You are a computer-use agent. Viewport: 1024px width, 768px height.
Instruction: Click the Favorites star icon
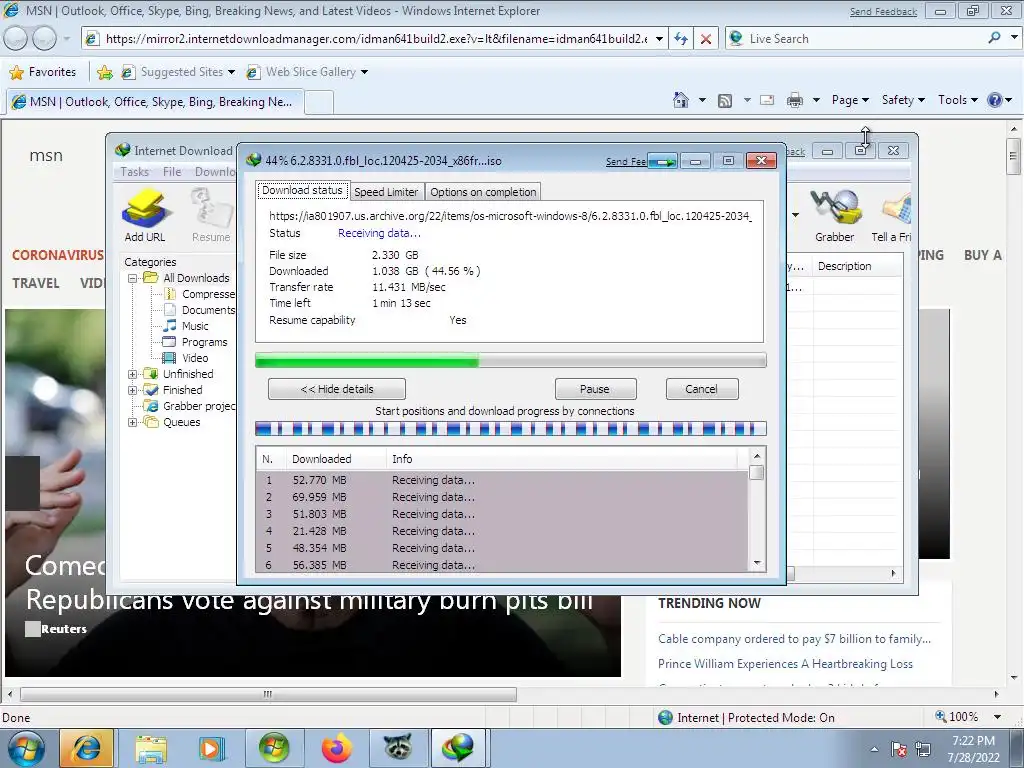(17, 72)
